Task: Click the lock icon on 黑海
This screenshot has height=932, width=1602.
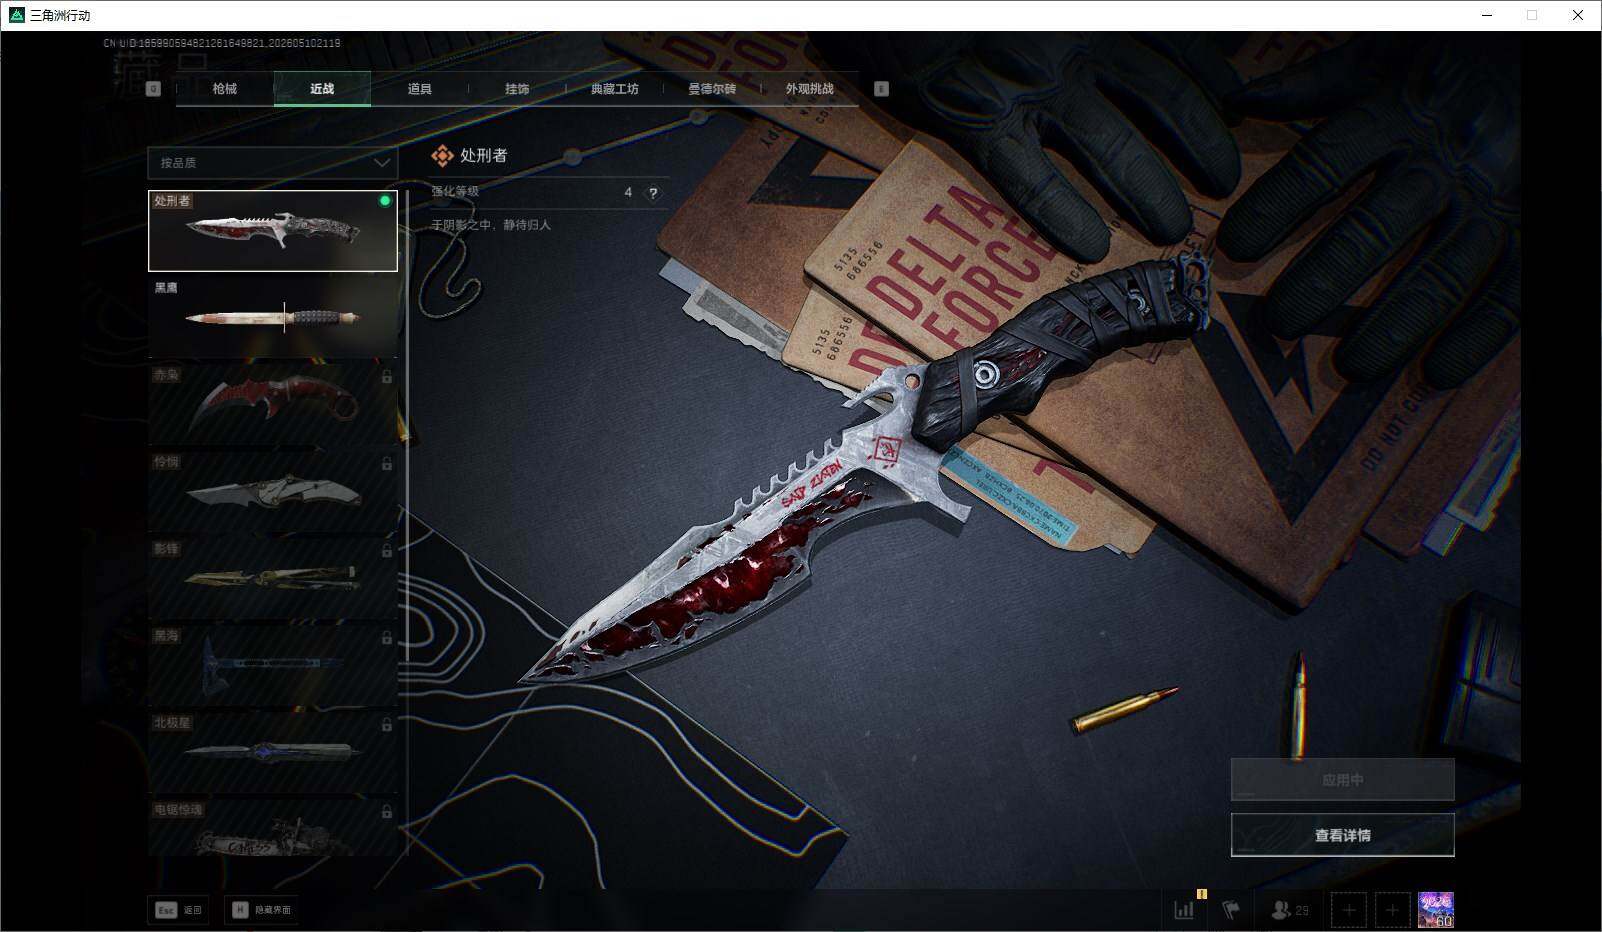Action: (x=386, y=638)
